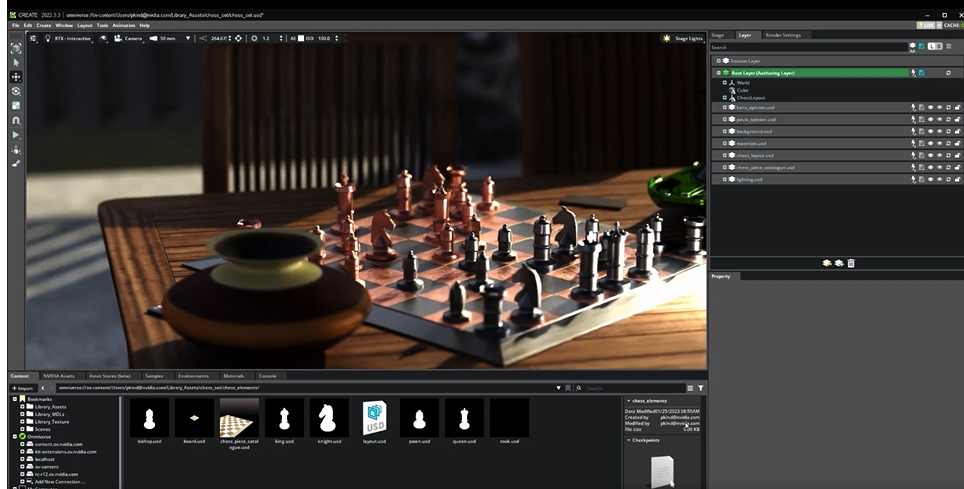Click the filter icon in Content browser
Viewport: 964px width, 489px height.
[701, 388]
